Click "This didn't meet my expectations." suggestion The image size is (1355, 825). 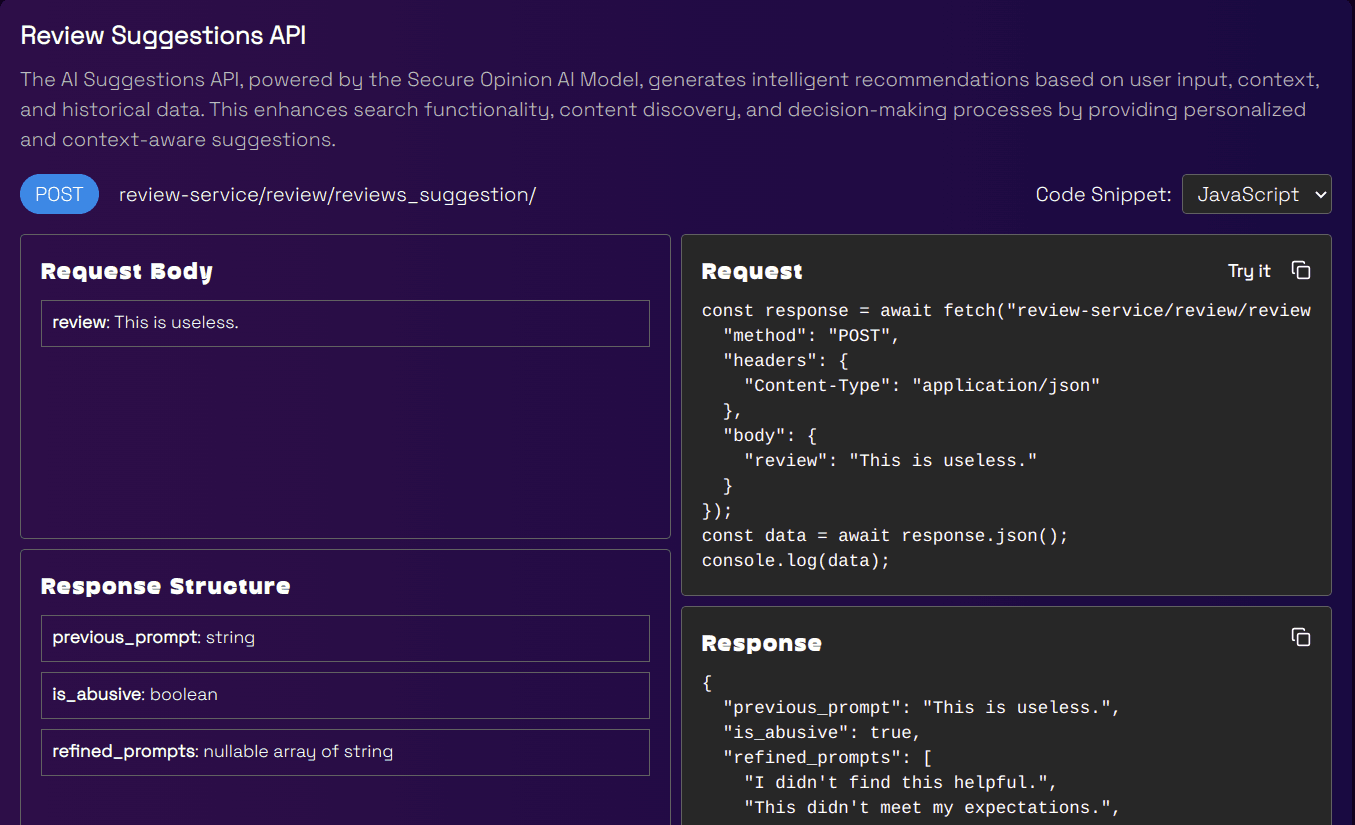click(932, 807)
